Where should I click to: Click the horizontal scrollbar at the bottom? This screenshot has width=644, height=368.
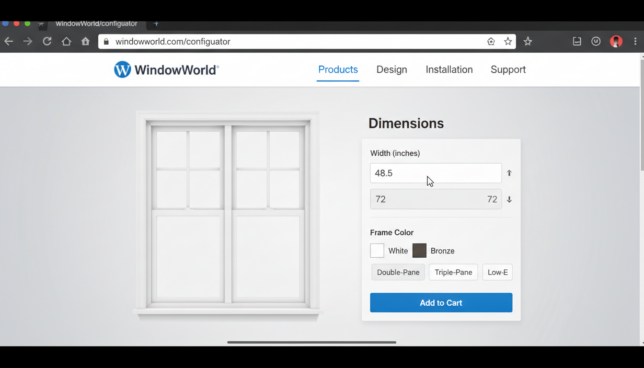click(x=312, y=342)
